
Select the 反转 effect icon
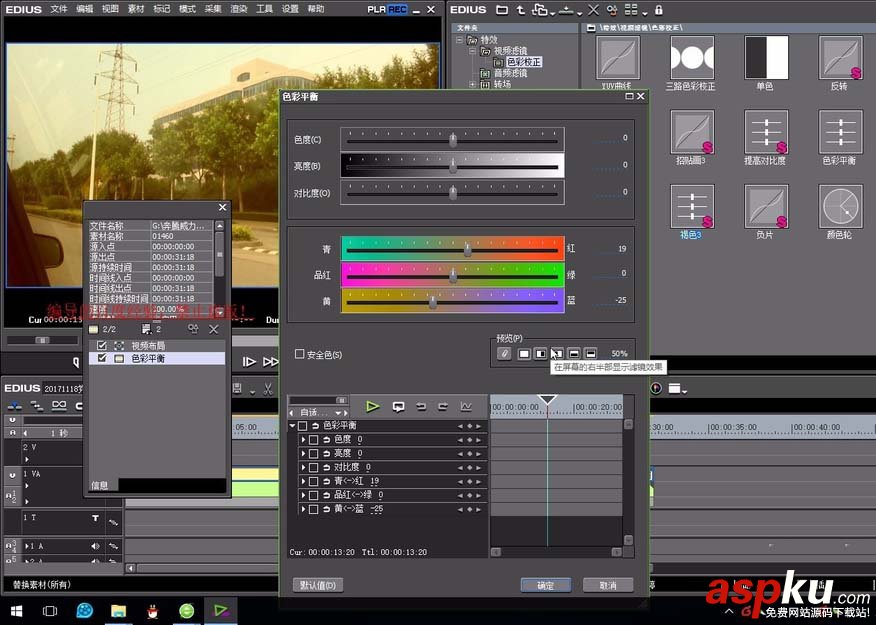pos(840,58)
